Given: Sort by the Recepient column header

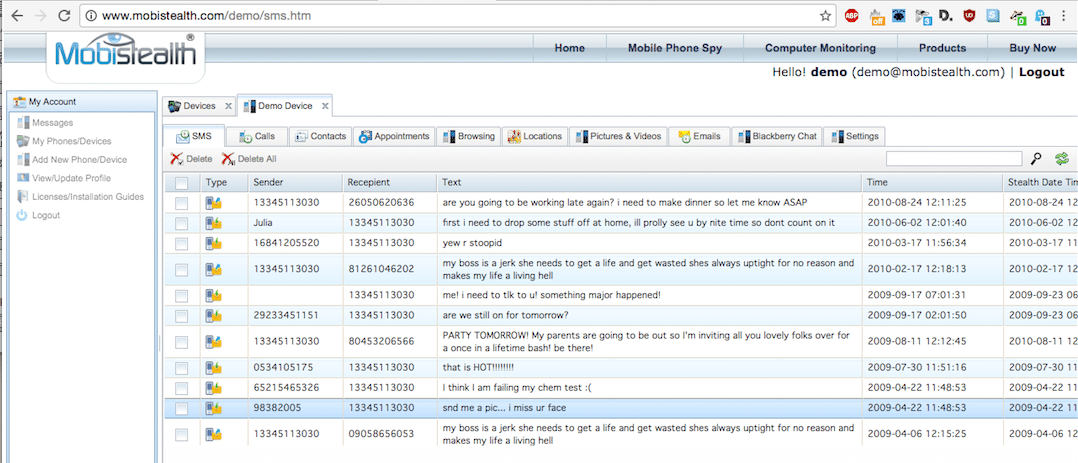Looking at the screenshot, I should (x=389, y=182).
